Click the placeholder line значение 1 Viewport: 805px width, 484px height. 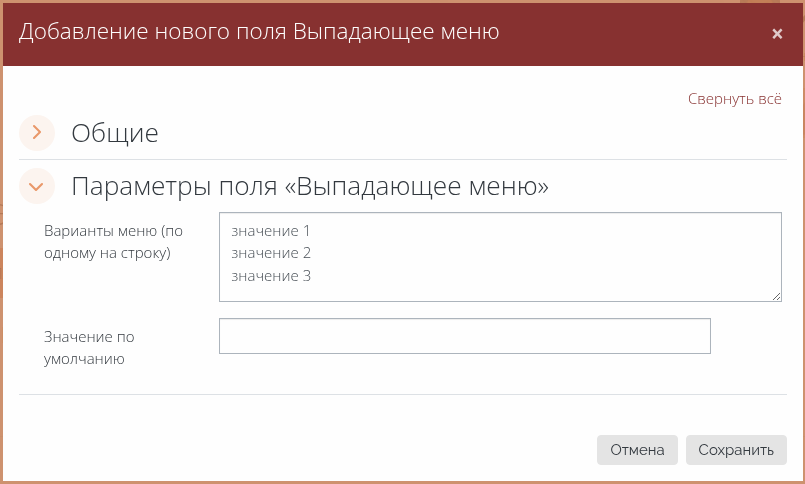click(x=271, y=231)
